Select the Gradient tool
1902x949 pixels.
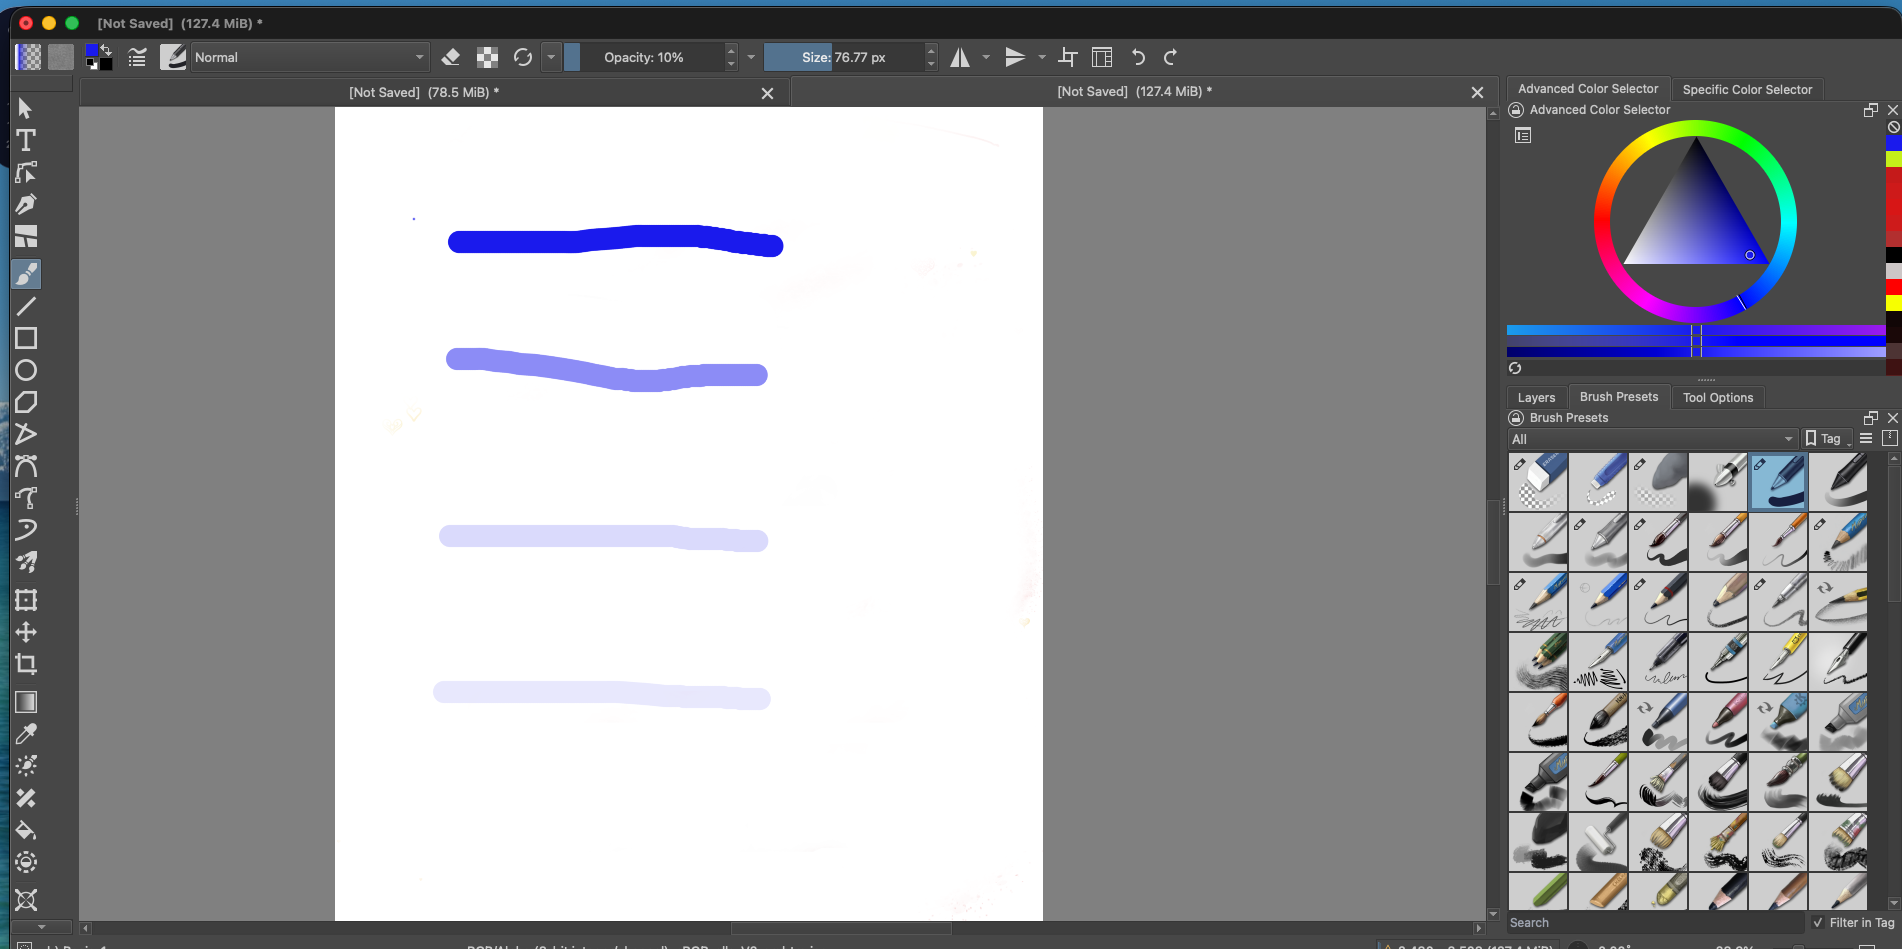click(x=26, y=702)
